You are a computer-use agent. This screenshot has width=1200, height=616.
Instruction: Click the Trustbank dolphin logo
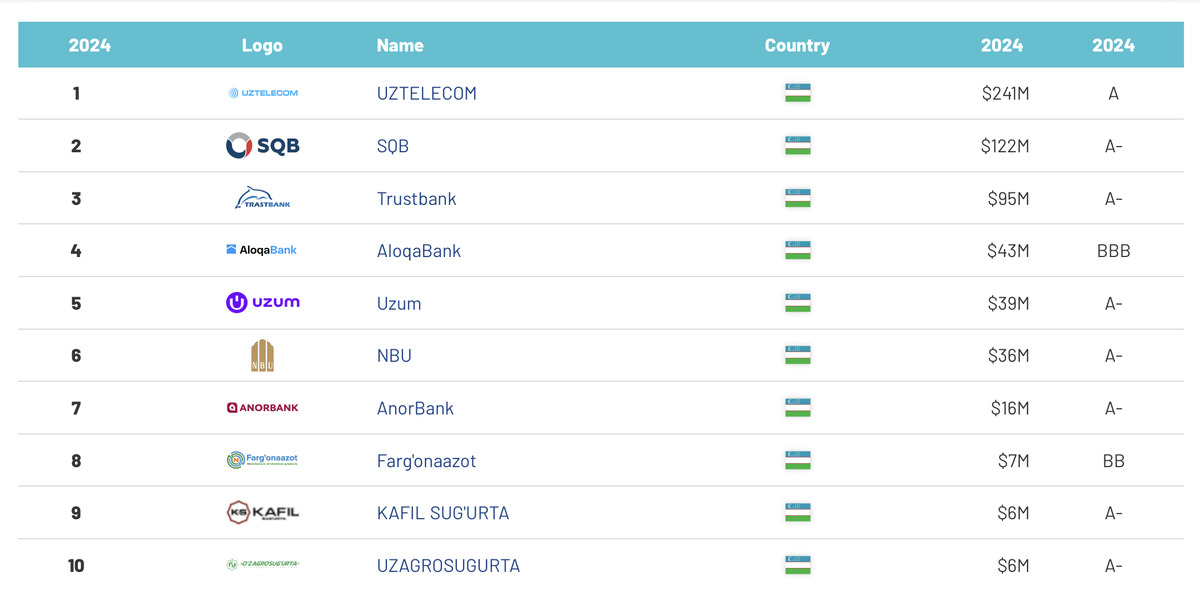[262, 198]
